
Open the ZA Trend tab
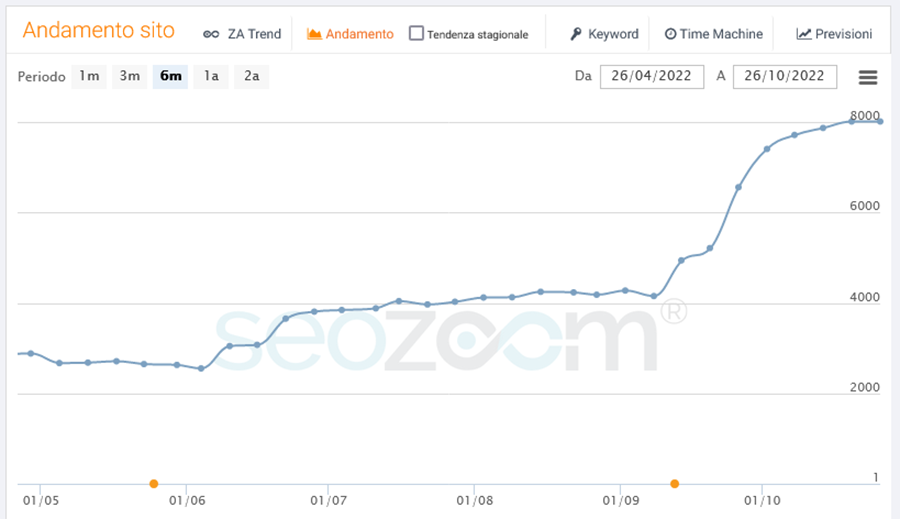(x=254, y=34)
